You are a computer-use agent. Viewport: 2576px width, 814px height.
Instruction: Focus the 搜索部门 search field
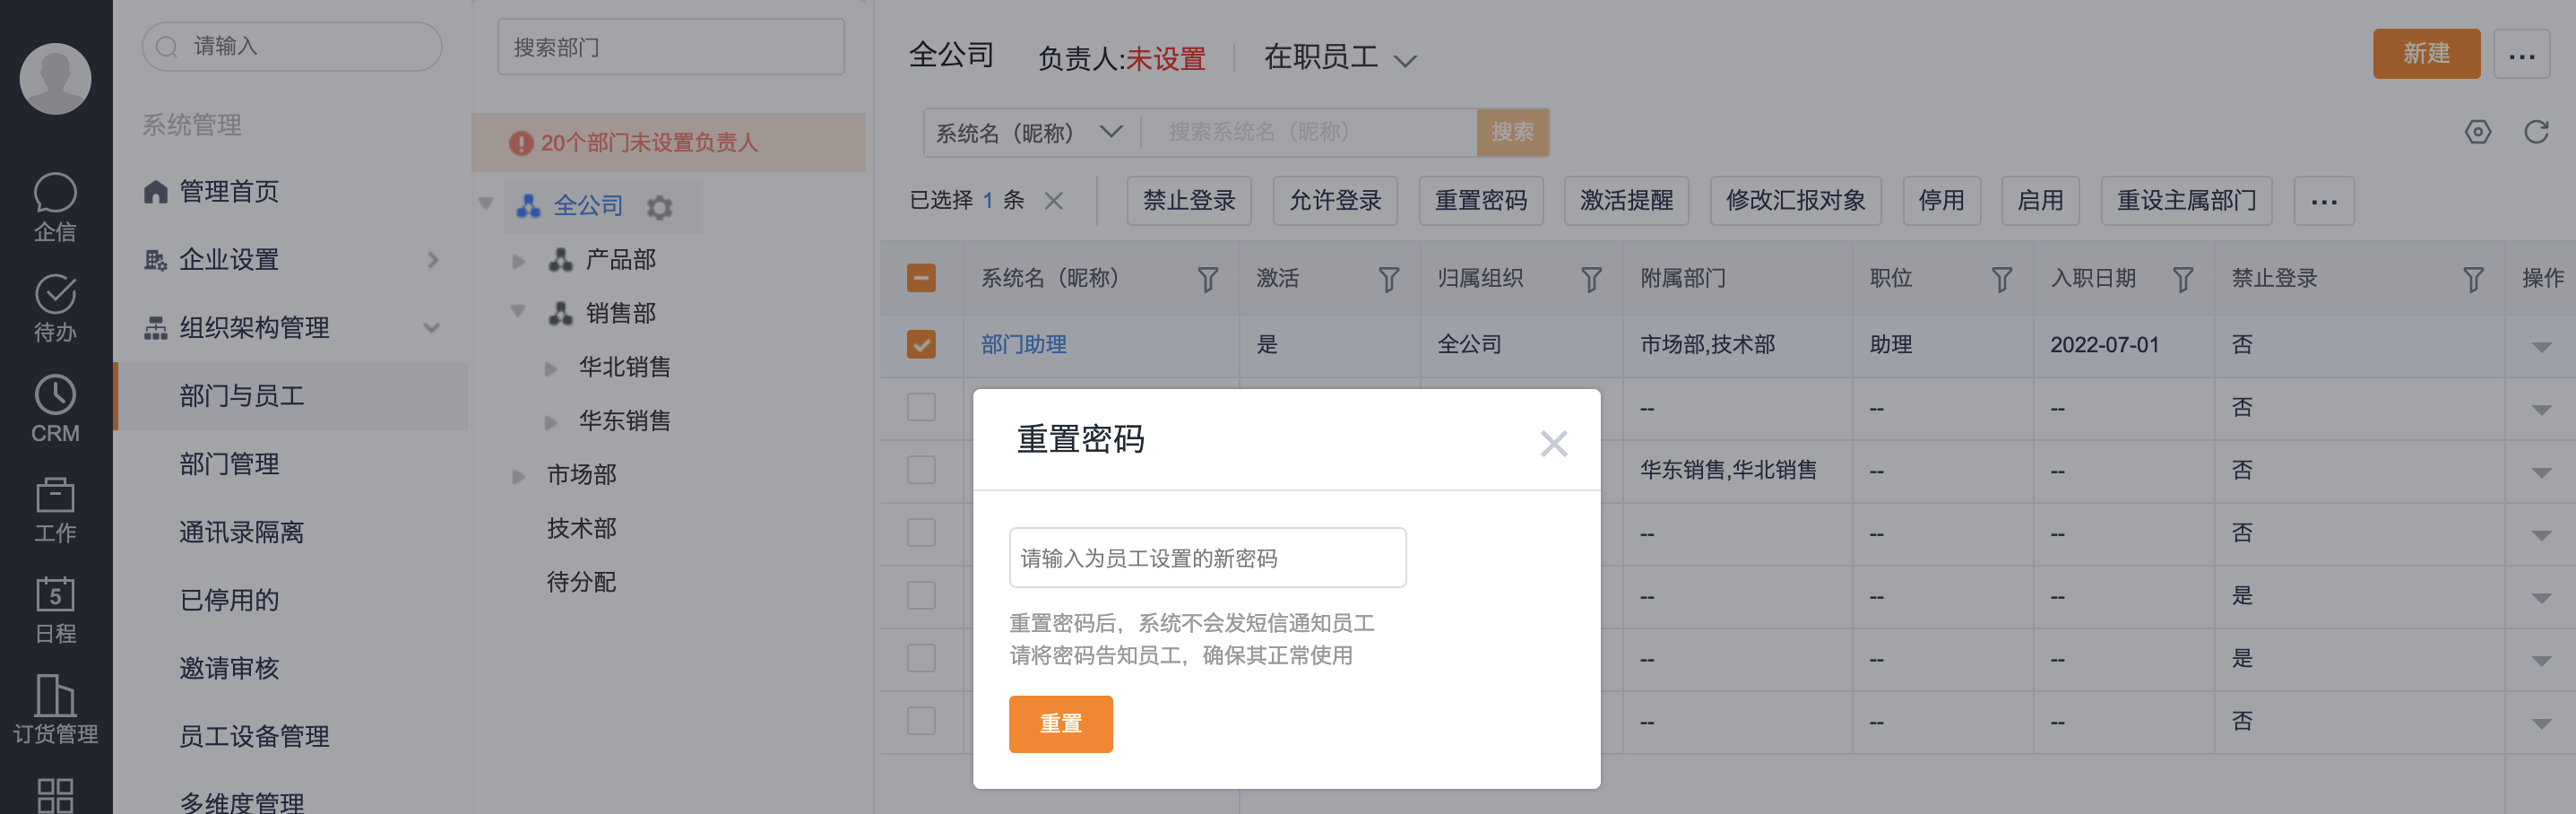(670, 47)
